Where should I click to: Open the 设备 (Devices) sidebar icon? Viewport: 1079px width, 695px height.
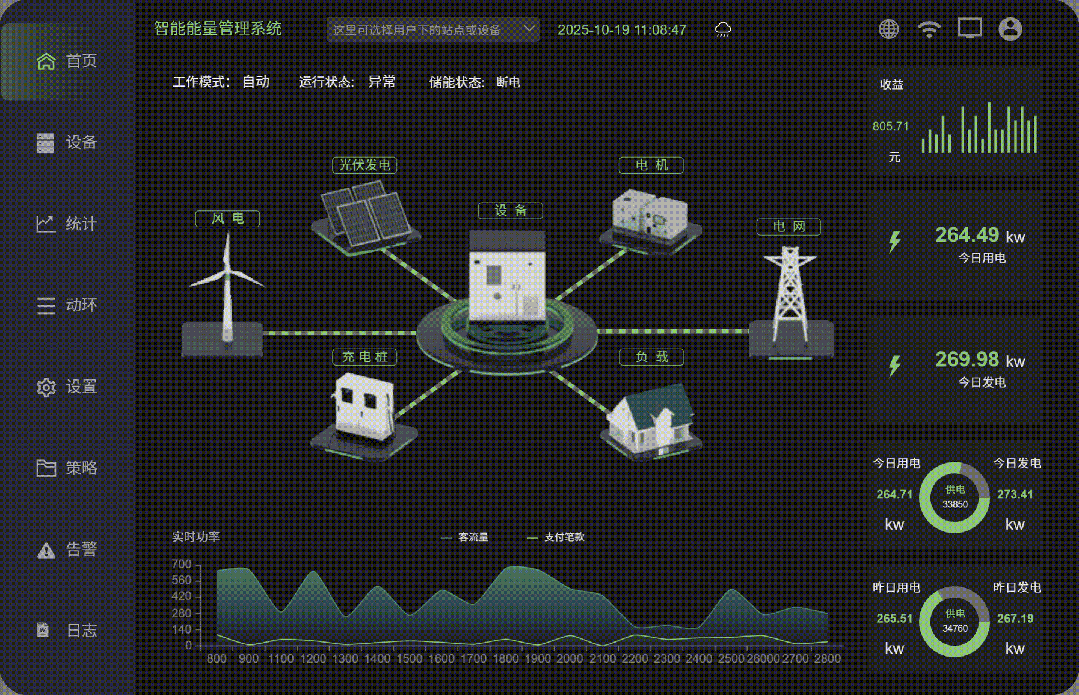pos(45,142)
